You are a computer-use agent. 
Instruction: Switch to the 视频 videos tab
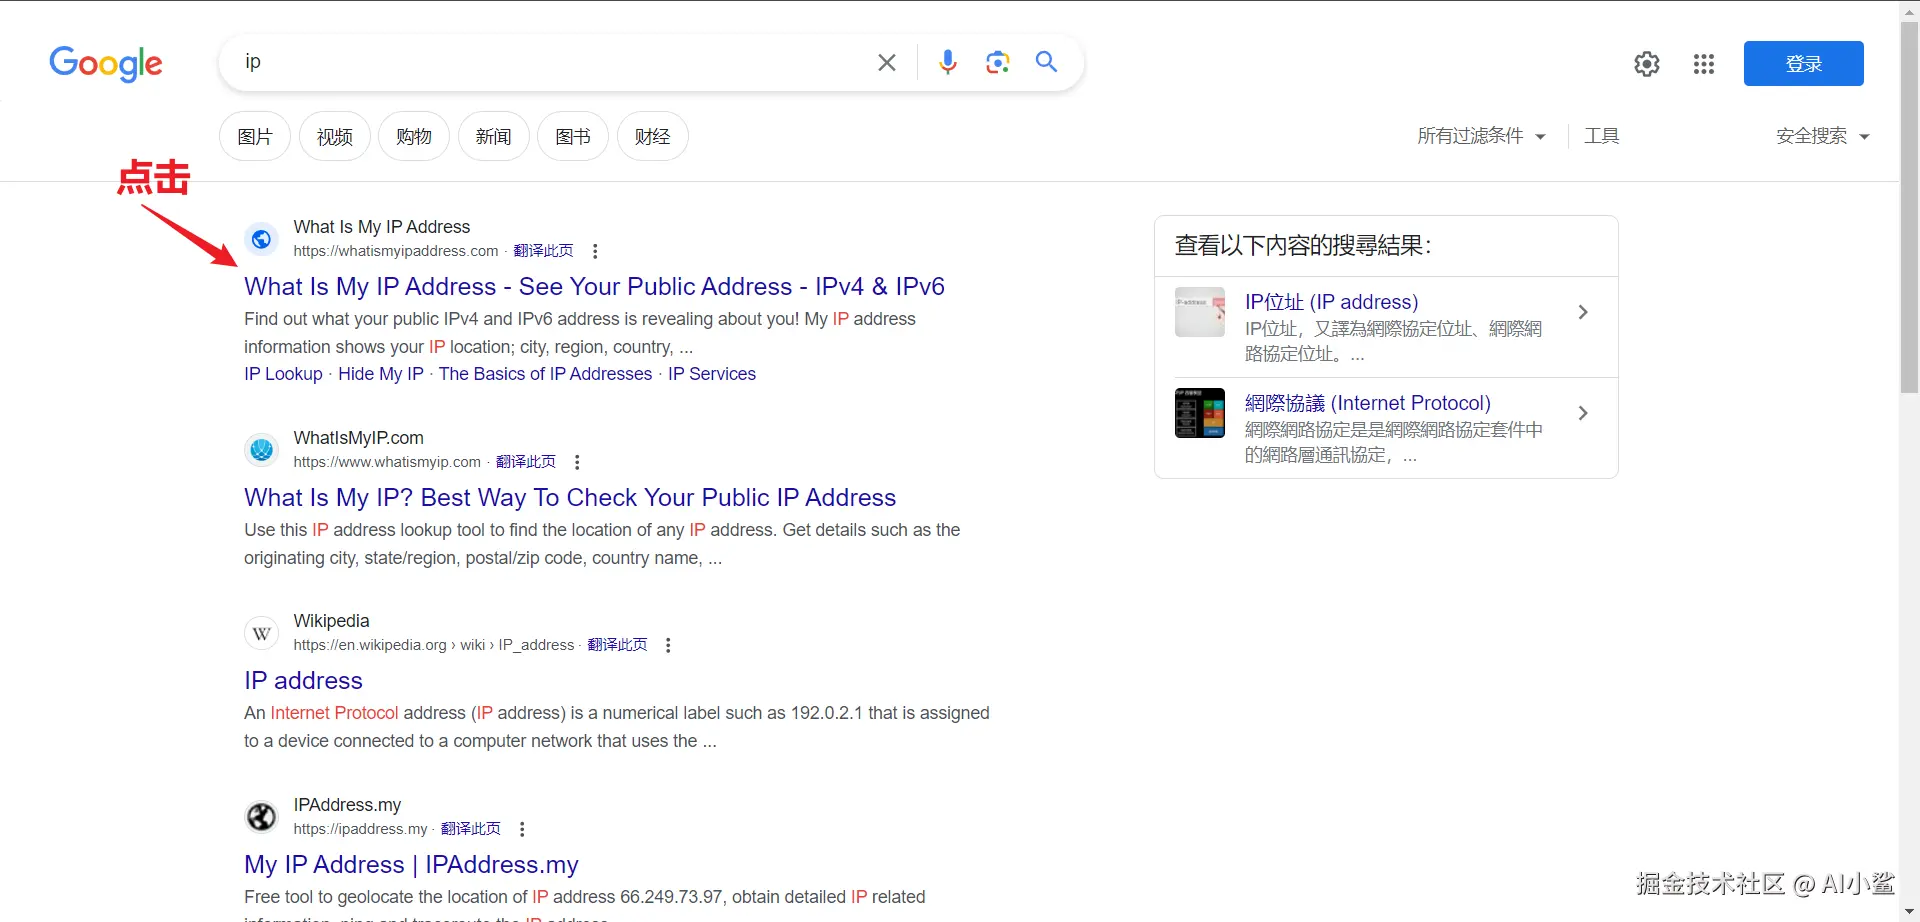coord(334,136)
